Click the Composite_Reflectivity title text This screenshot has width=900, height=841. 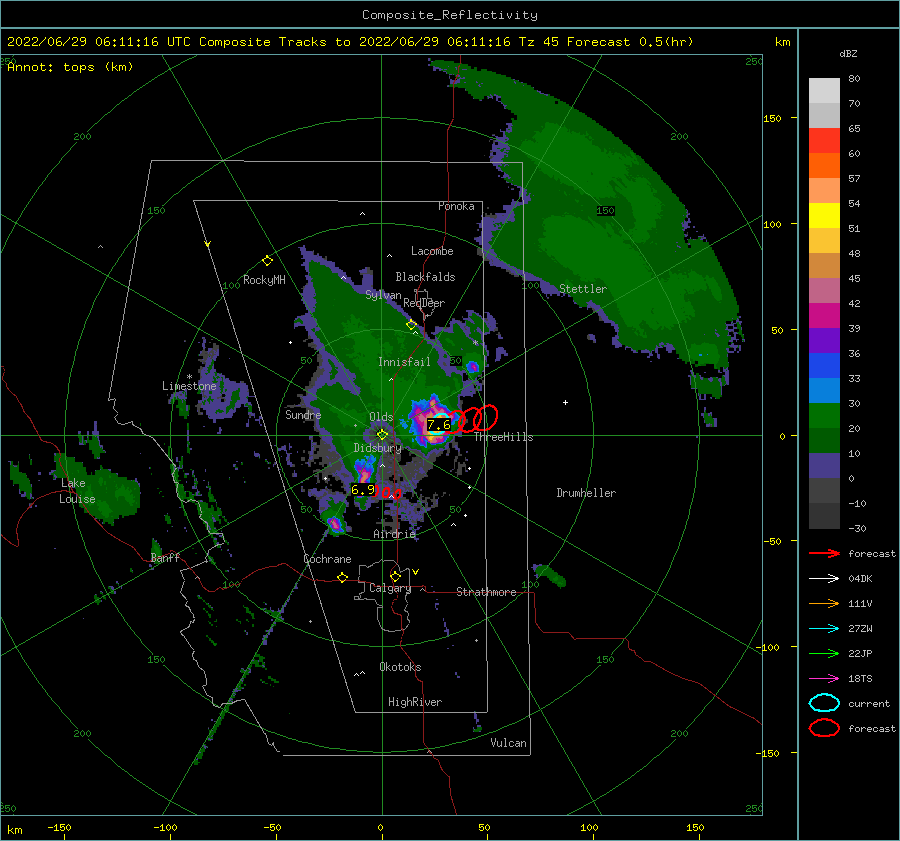pos(450,15)
